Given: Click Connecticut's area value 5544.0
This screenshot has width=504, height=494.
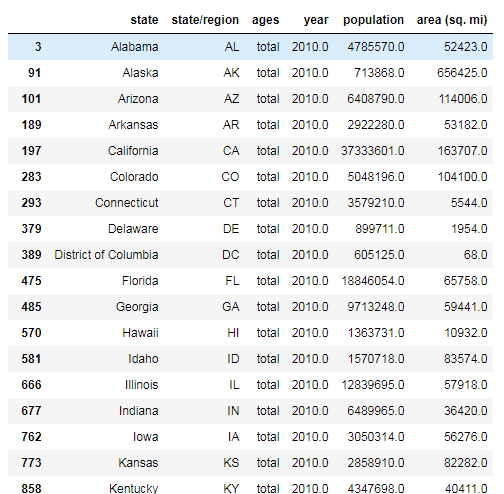Looking at the screenshot, I should pos(469,203).
